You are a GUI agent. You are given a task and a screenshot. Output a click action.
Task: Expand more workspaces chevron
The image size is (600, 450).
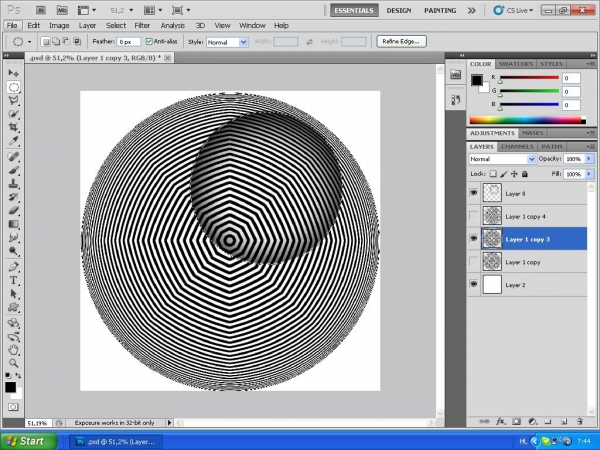(472, 10)
